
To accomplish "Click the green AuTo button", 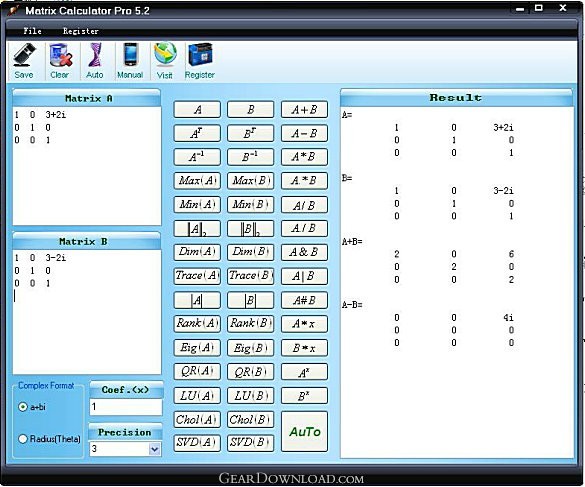I will coord(304,432).
